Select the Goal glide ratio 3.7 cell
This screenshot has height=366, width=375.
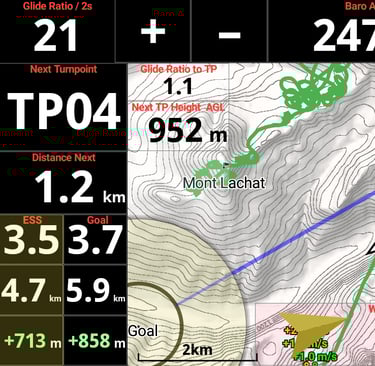tap(95, 239)
